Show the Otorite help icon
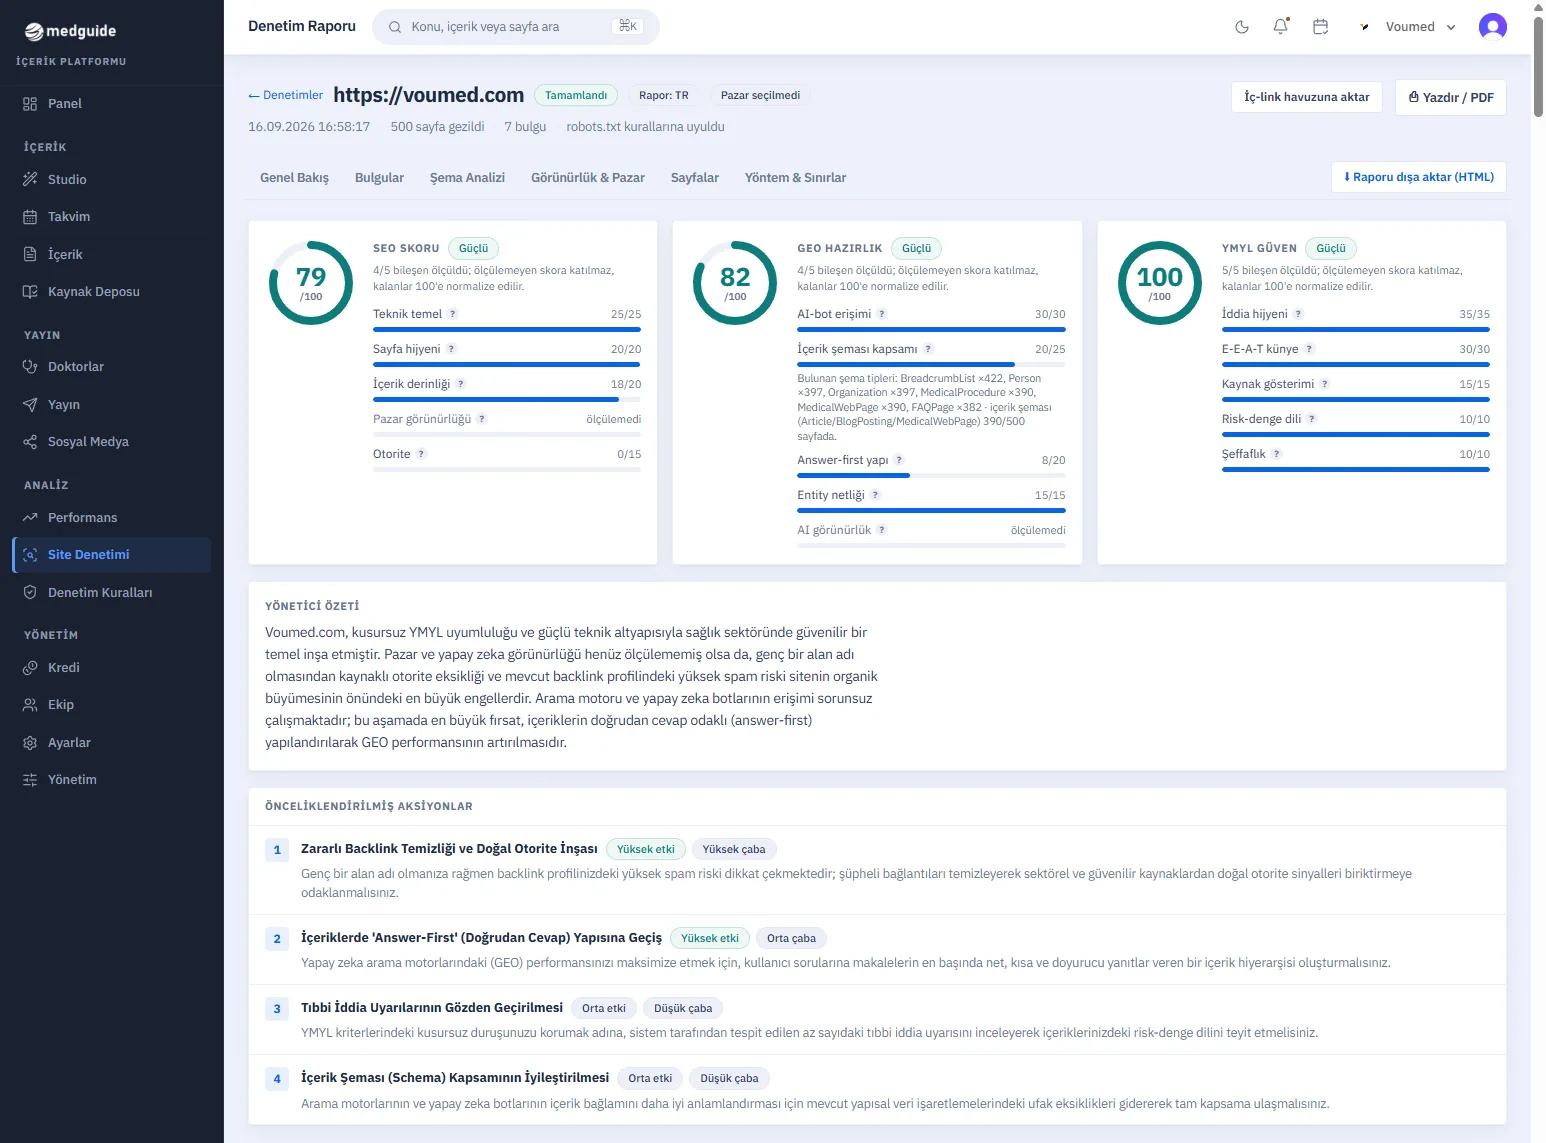1546x1143 pixels. 421,454
